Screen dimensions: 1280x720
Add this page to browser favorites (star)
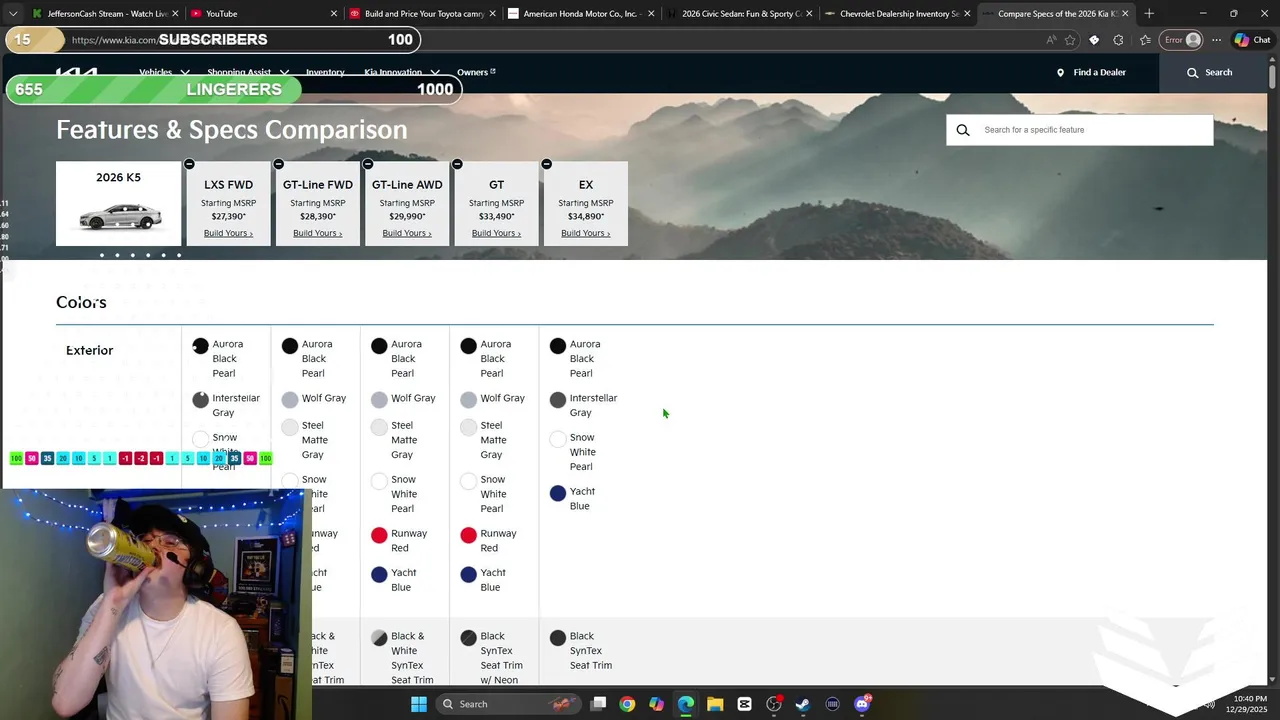click(1070, 40)
